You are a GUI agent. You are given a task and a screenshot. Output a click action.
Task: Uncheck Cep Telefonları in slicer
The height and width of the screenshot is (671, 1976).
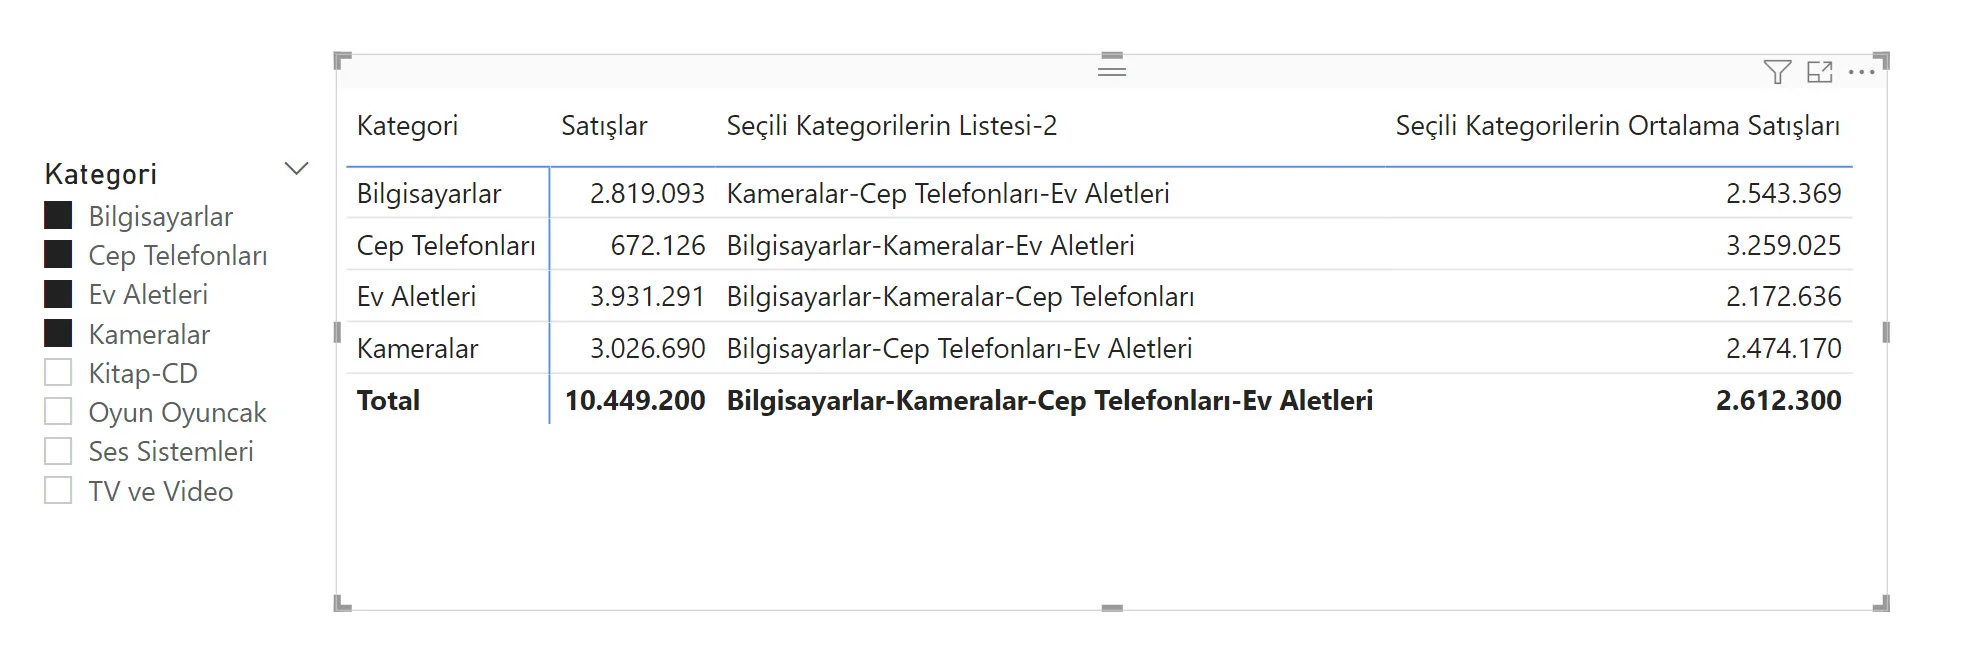(58, 255)
